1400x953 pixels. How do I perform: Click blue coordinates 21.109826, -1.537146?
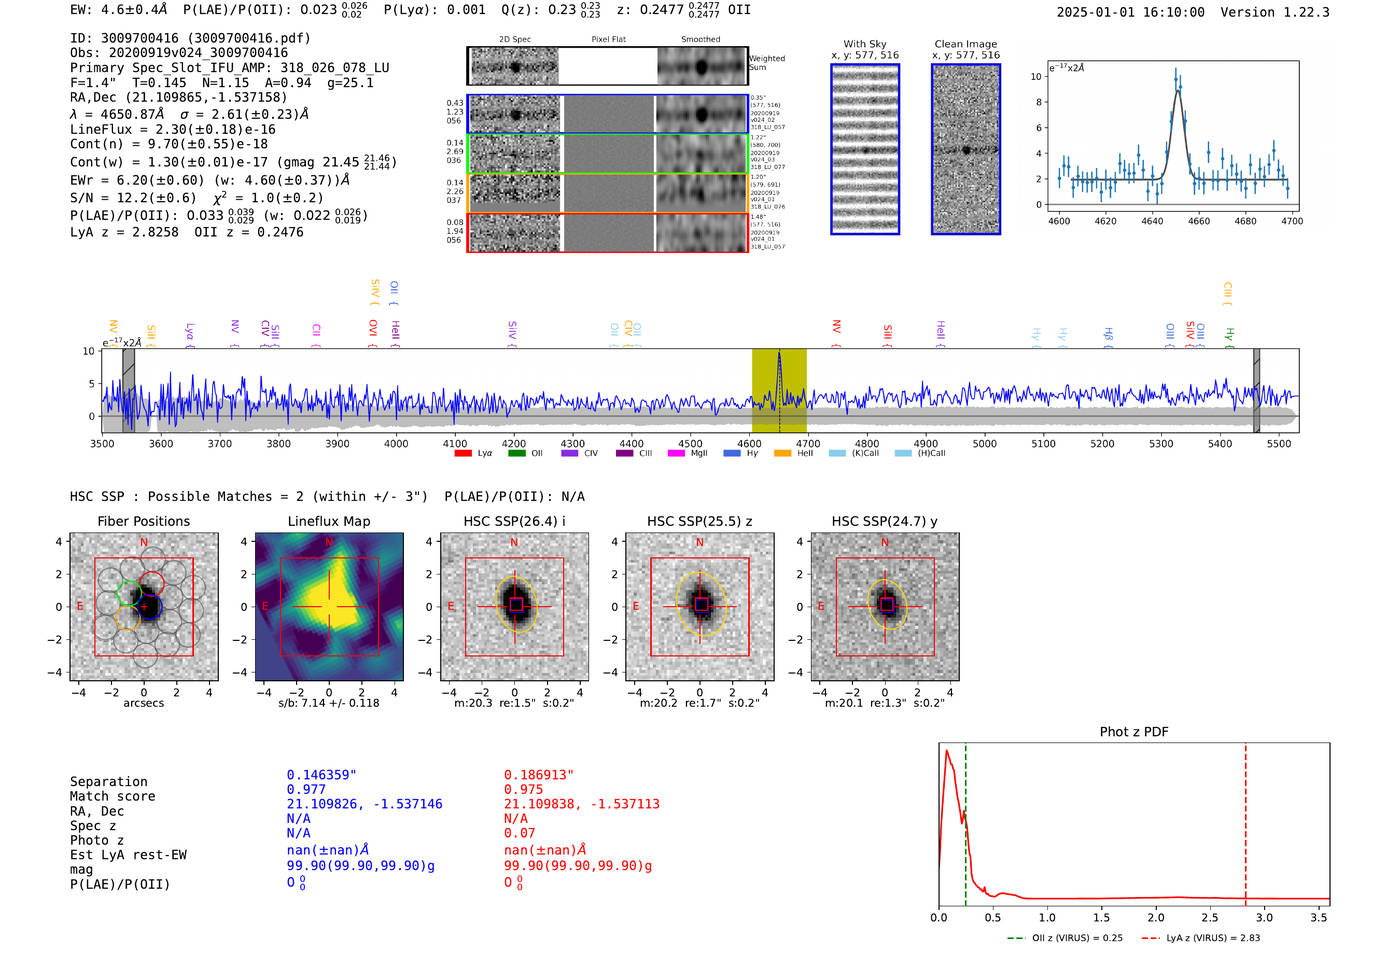(365, 804)
